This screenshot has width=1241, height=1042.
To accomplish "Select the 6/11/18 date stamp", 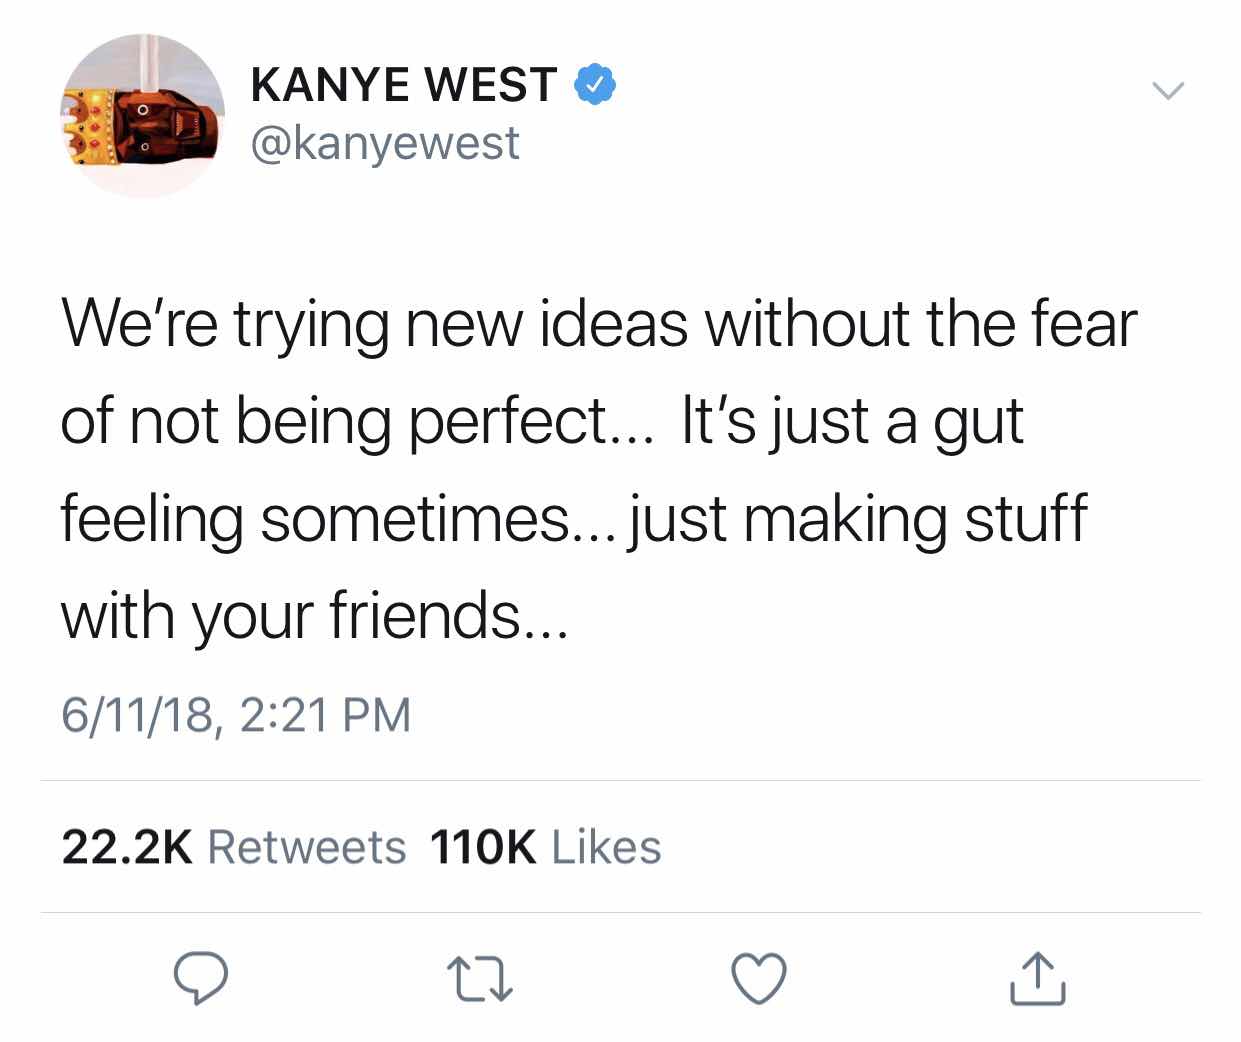I will tap(143, 716).
